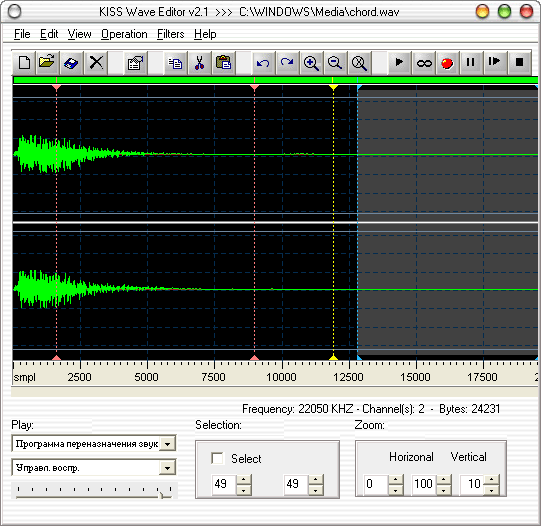Select the pink marker near 9000 samples
The width and height of the screenshot is (541, 526).
[254, 88]
